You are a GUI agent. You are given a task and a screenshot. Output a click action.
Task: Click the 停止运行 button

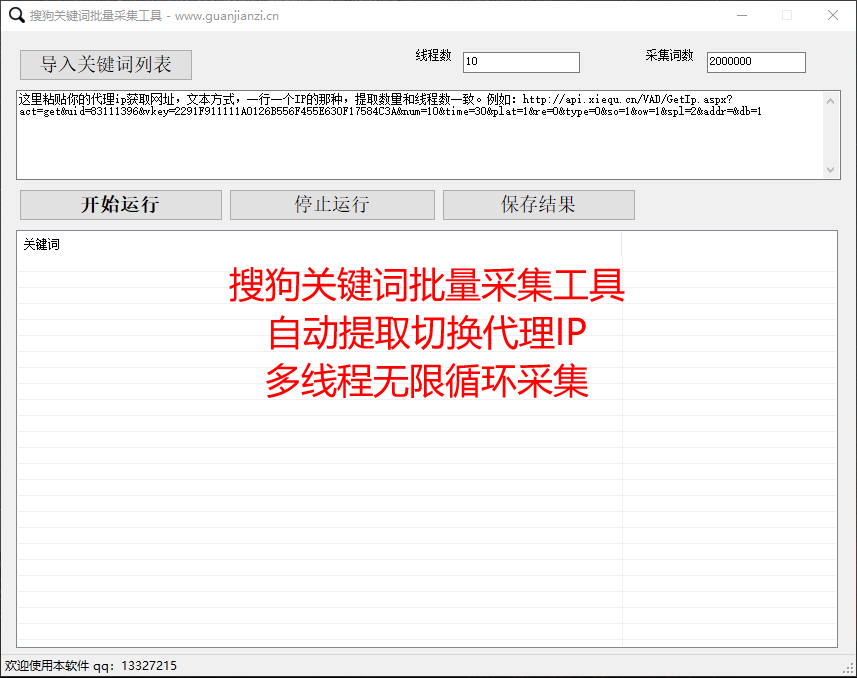[332, 205]
